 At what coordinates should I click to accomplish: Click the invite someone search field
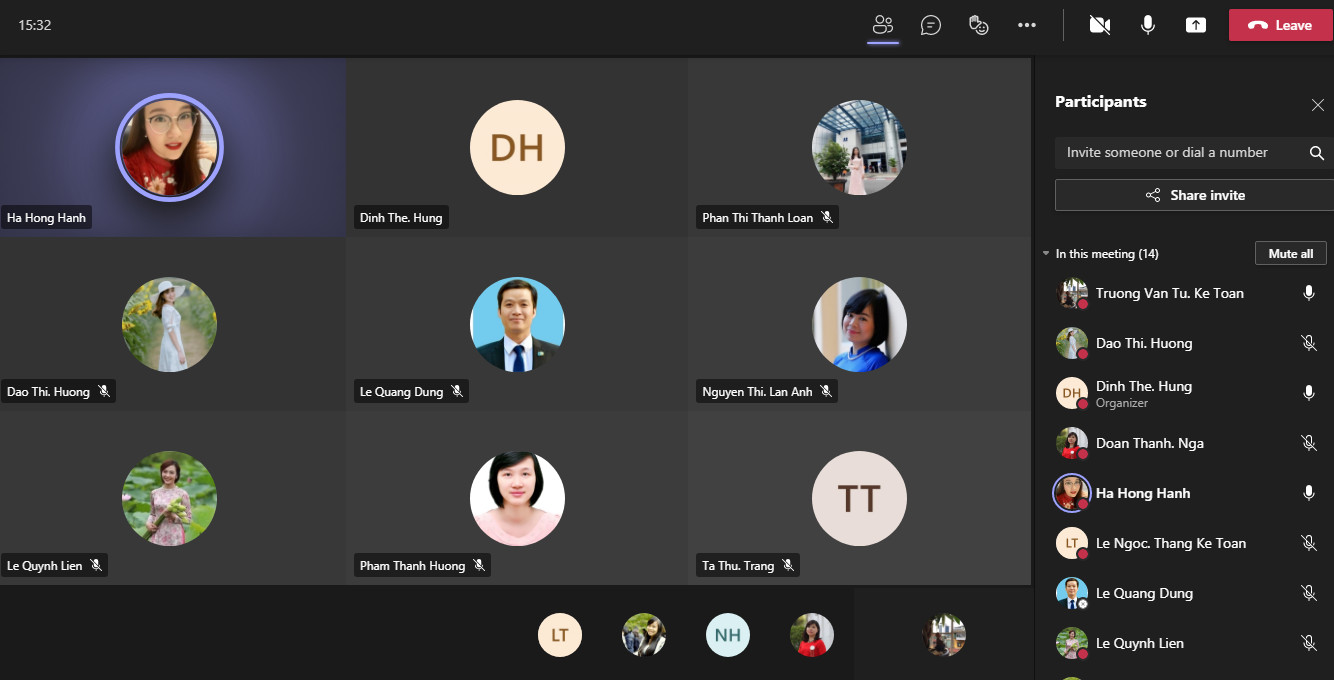[x=1180, y=153]
